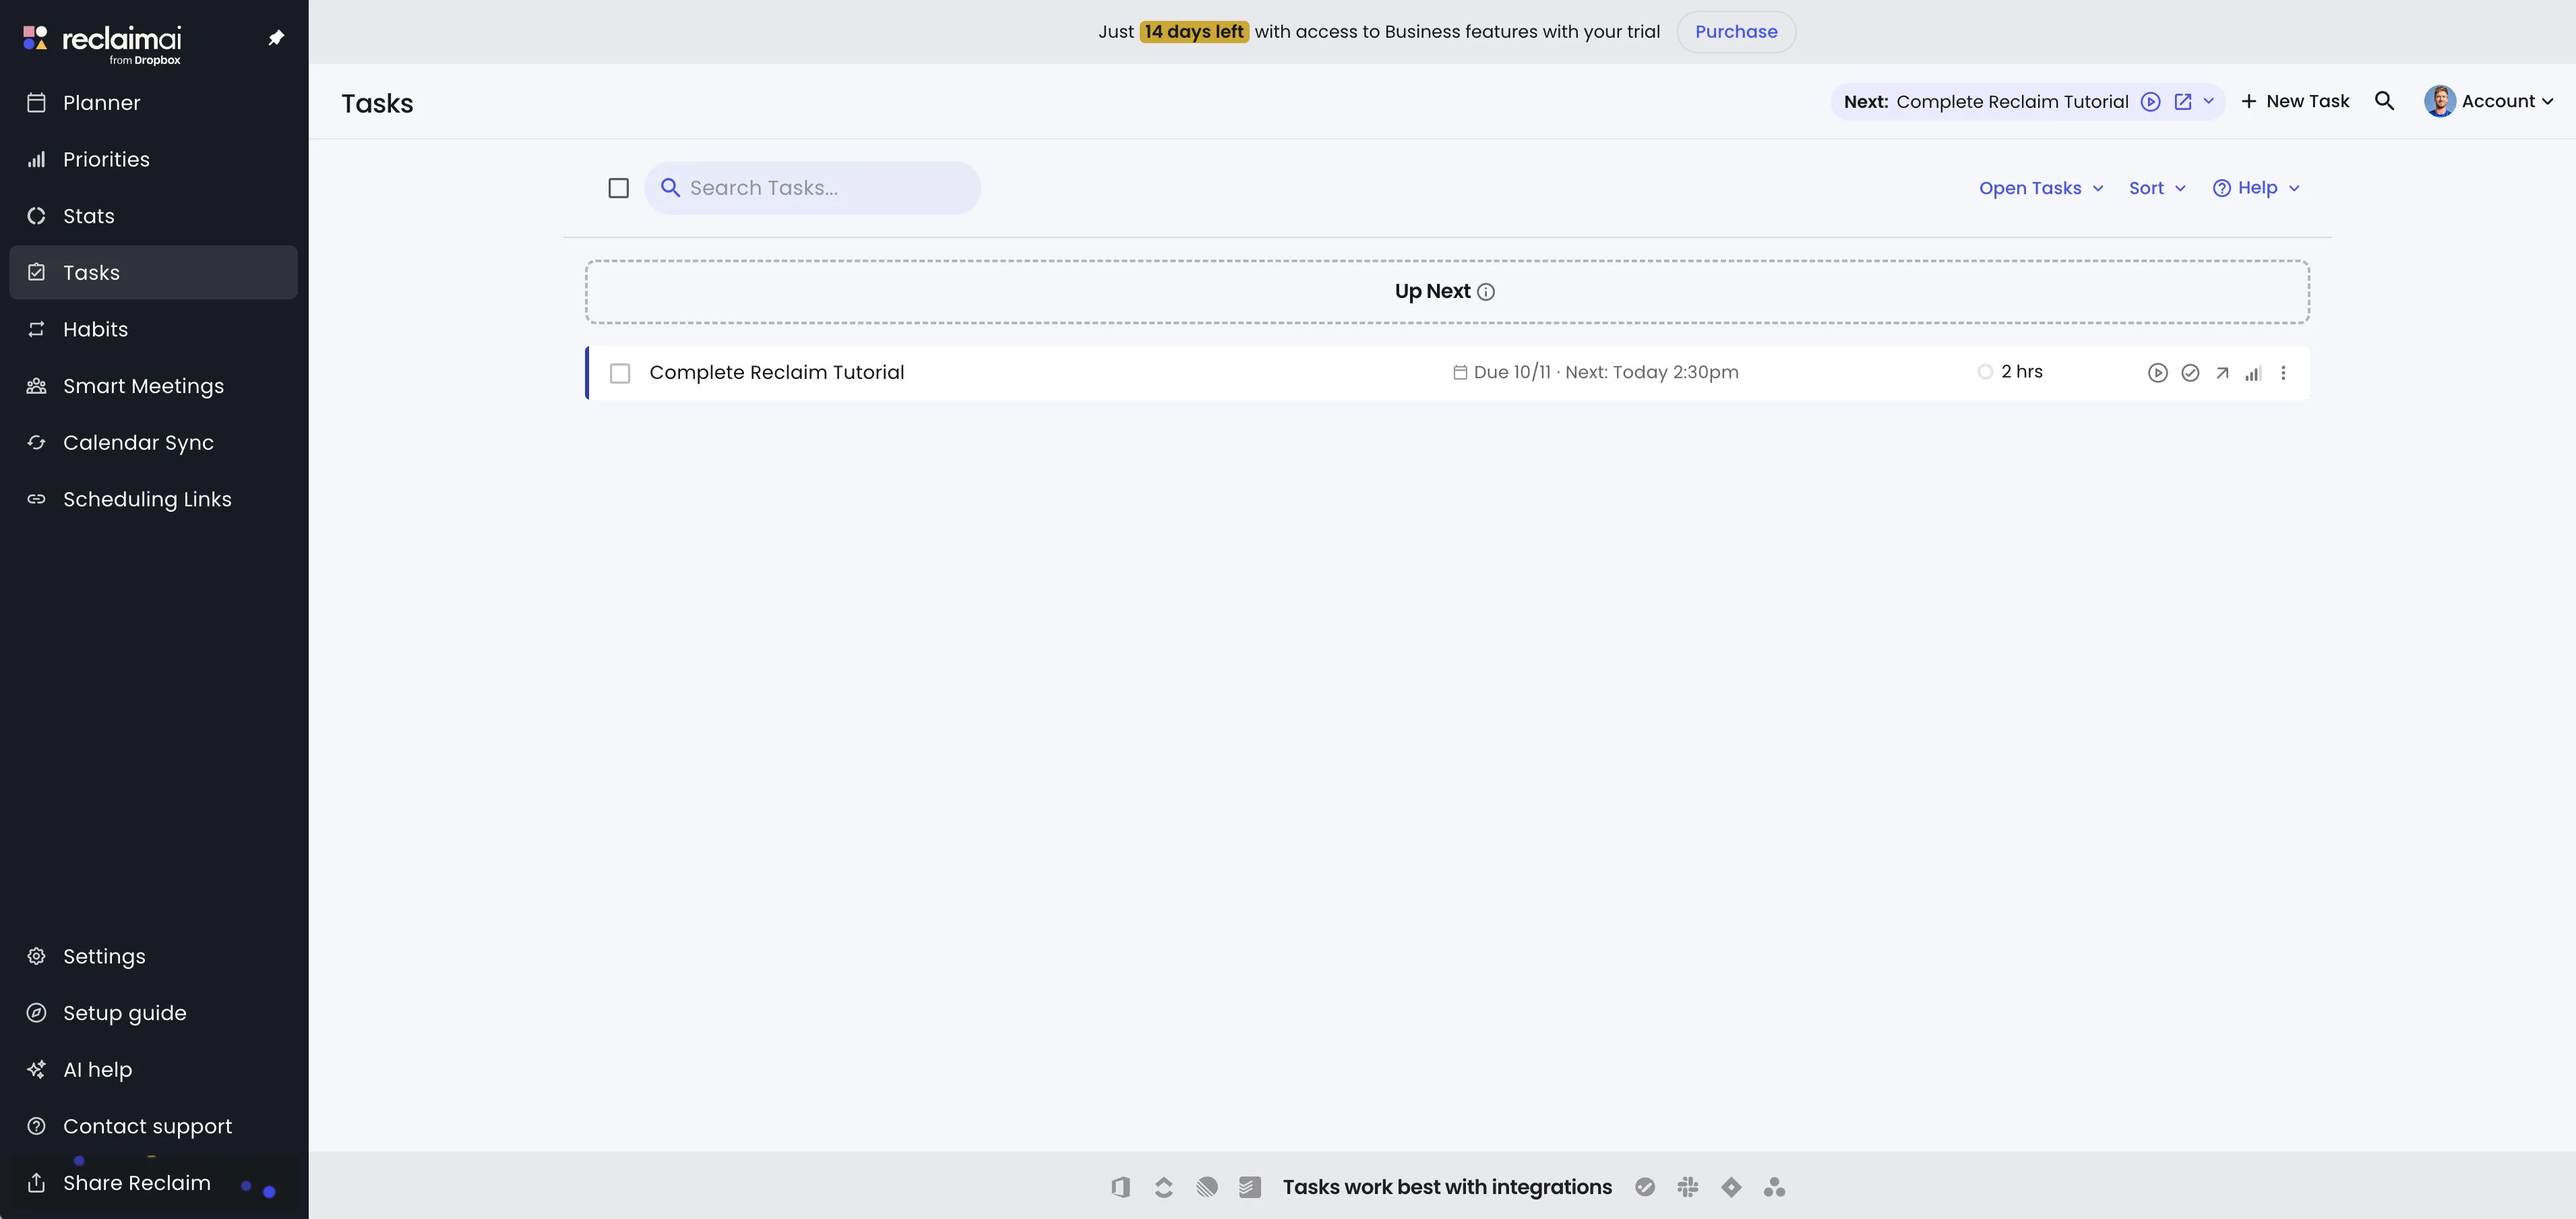Focus the Search Tasks input field
This screenshot has width=2576, height=1219.
[825, 188]
